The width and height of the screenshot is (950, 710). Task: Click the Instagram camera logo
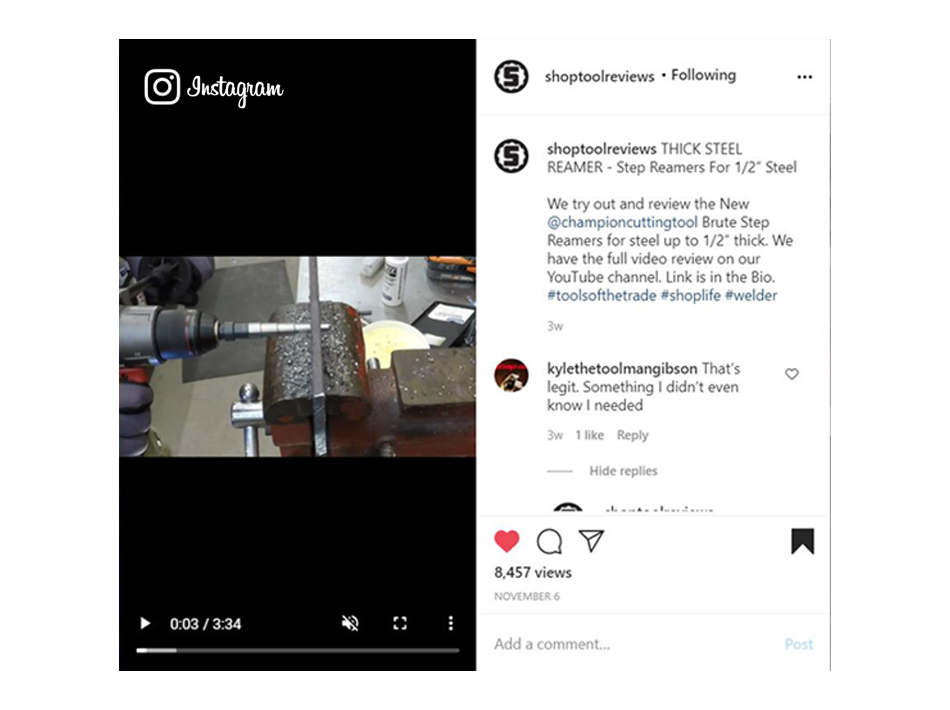pos(162,87)
